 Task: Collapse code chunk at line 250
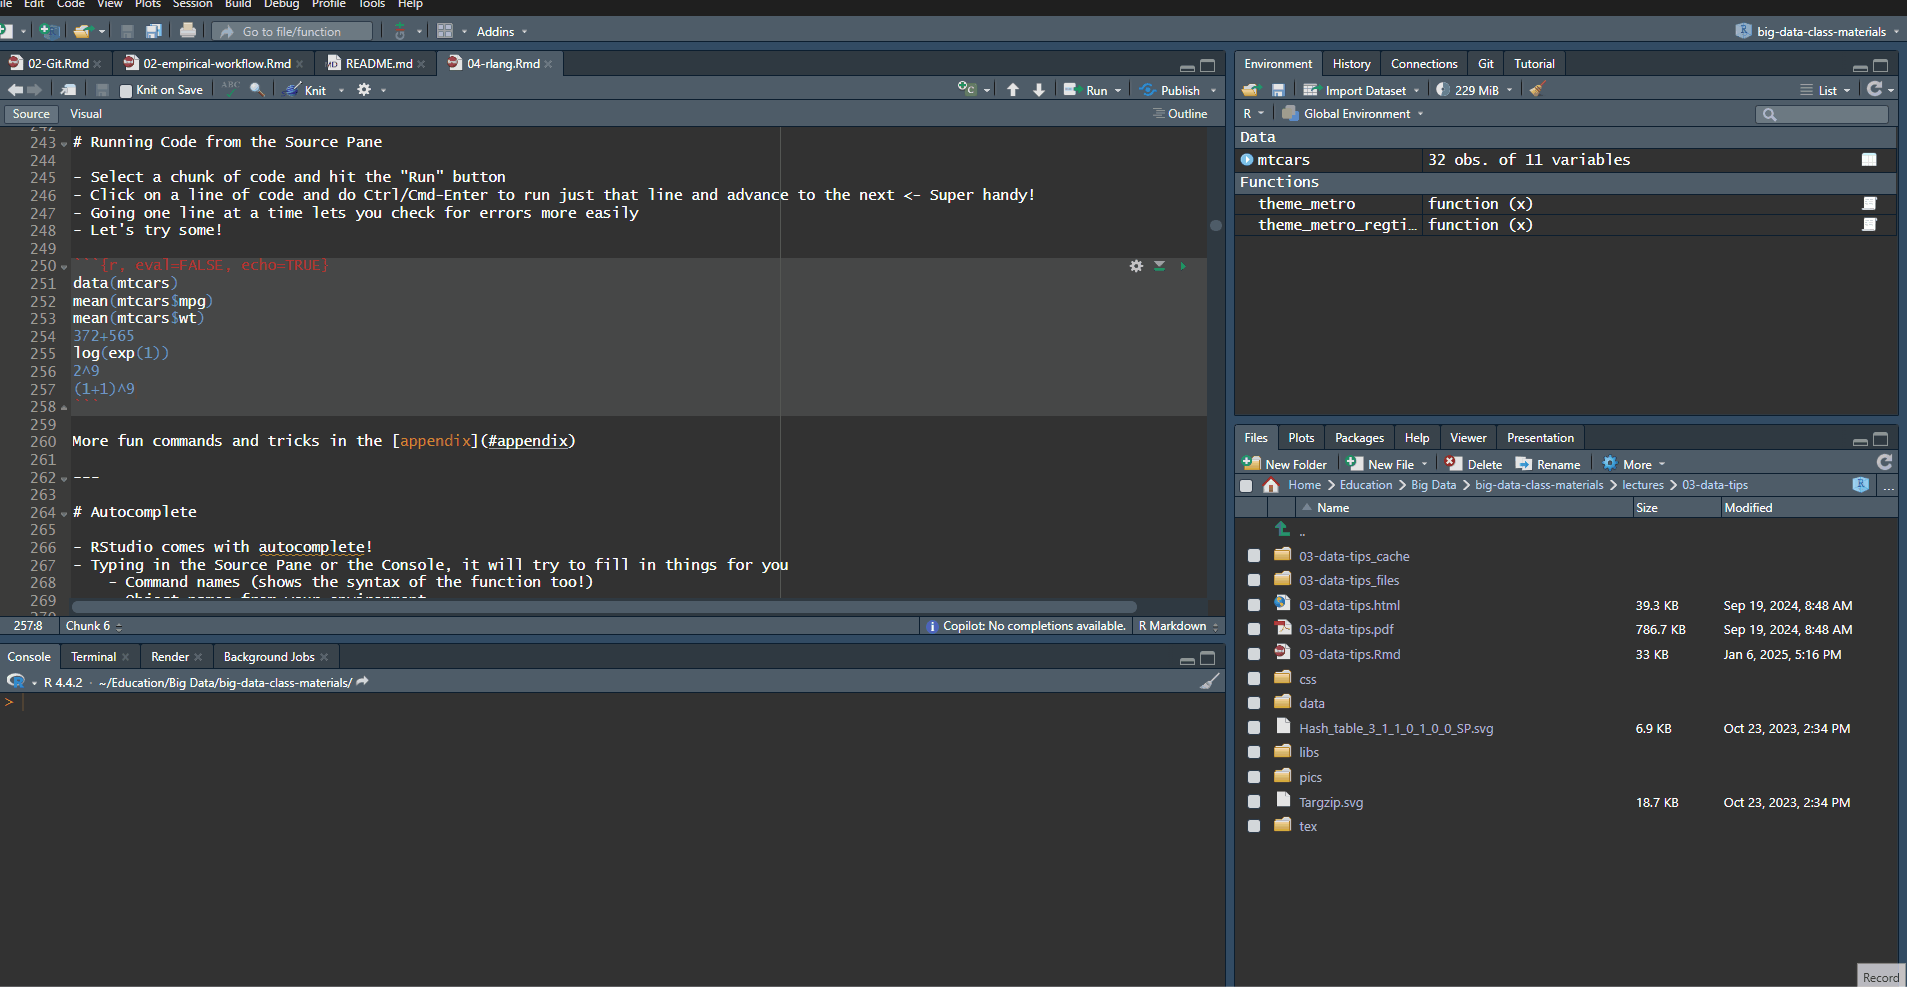(x=64, y=267)
